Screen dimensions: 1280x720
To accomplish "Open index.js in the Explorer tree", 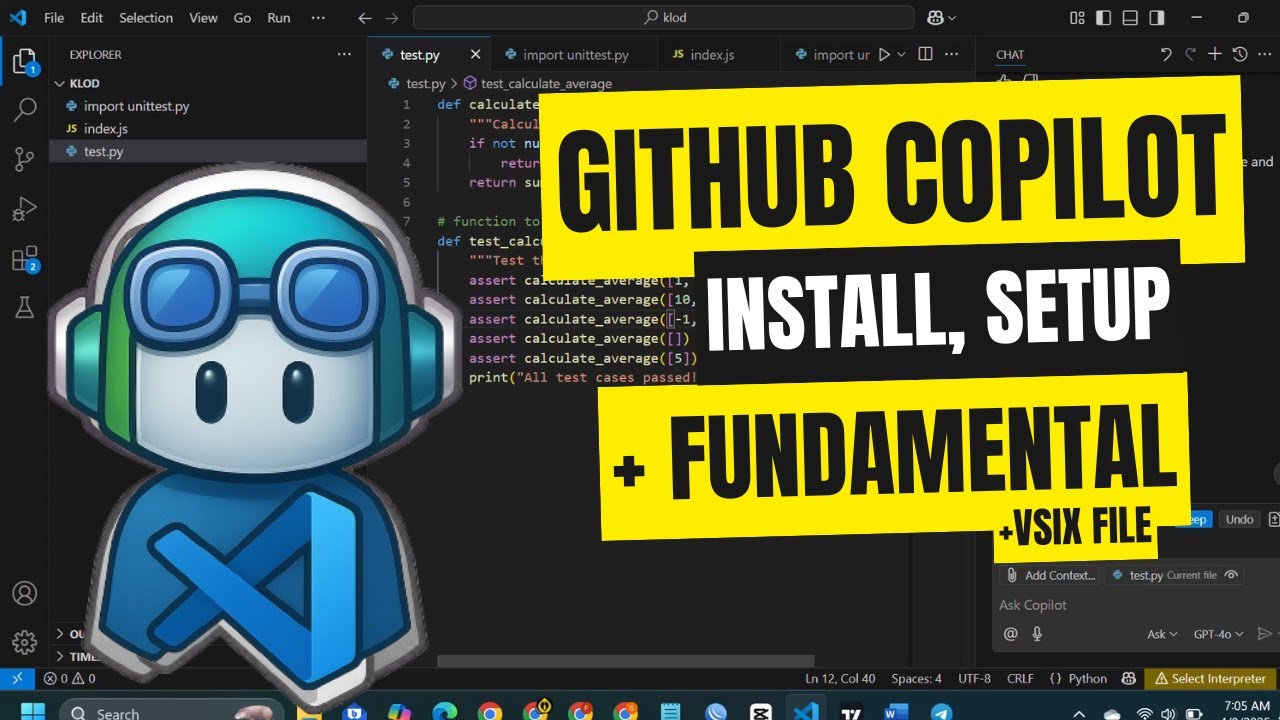I will (105, 129).
